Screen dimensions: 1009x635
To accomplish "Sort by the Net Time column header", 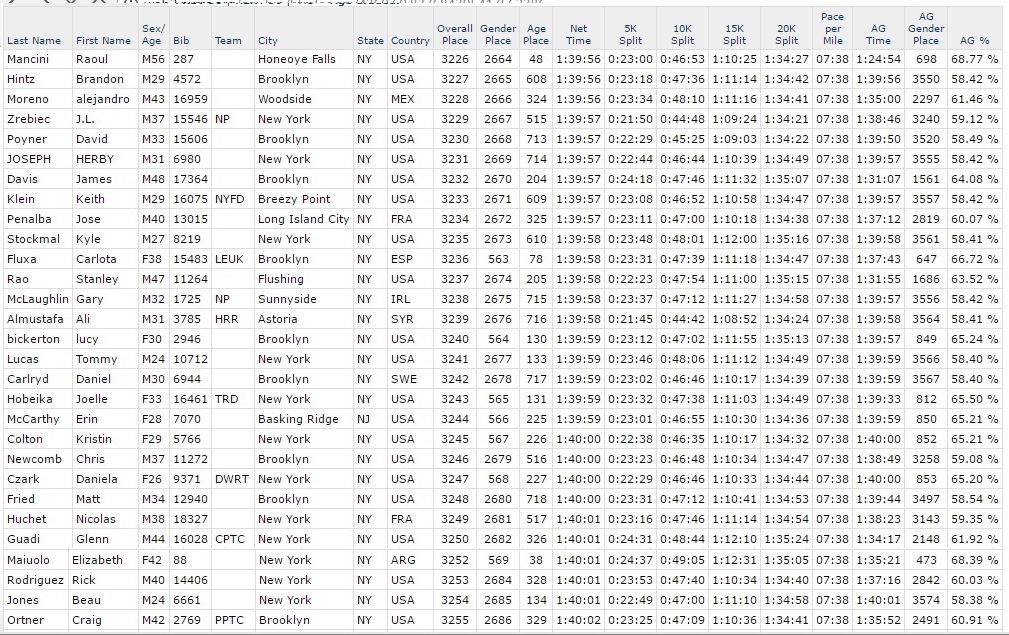I will 578,35.
